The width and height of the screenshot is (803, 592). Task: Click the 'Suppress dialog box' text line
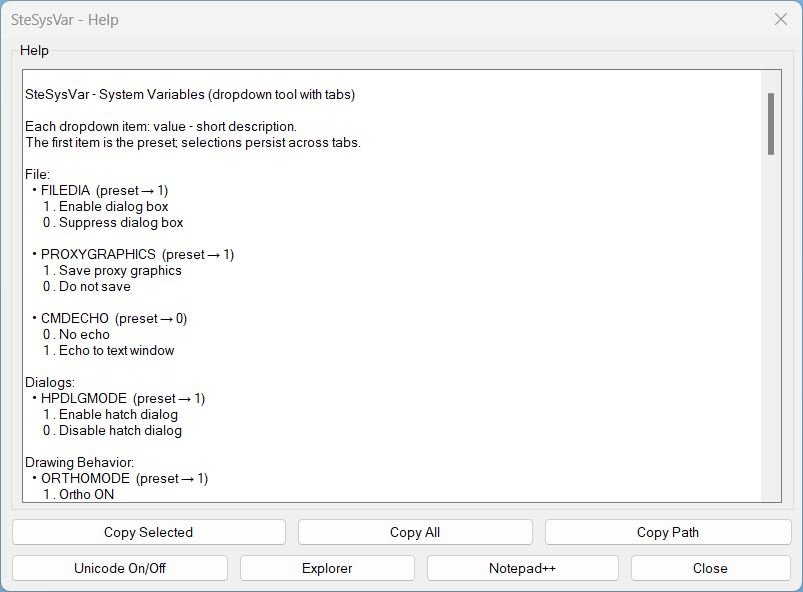pos(120,222)
